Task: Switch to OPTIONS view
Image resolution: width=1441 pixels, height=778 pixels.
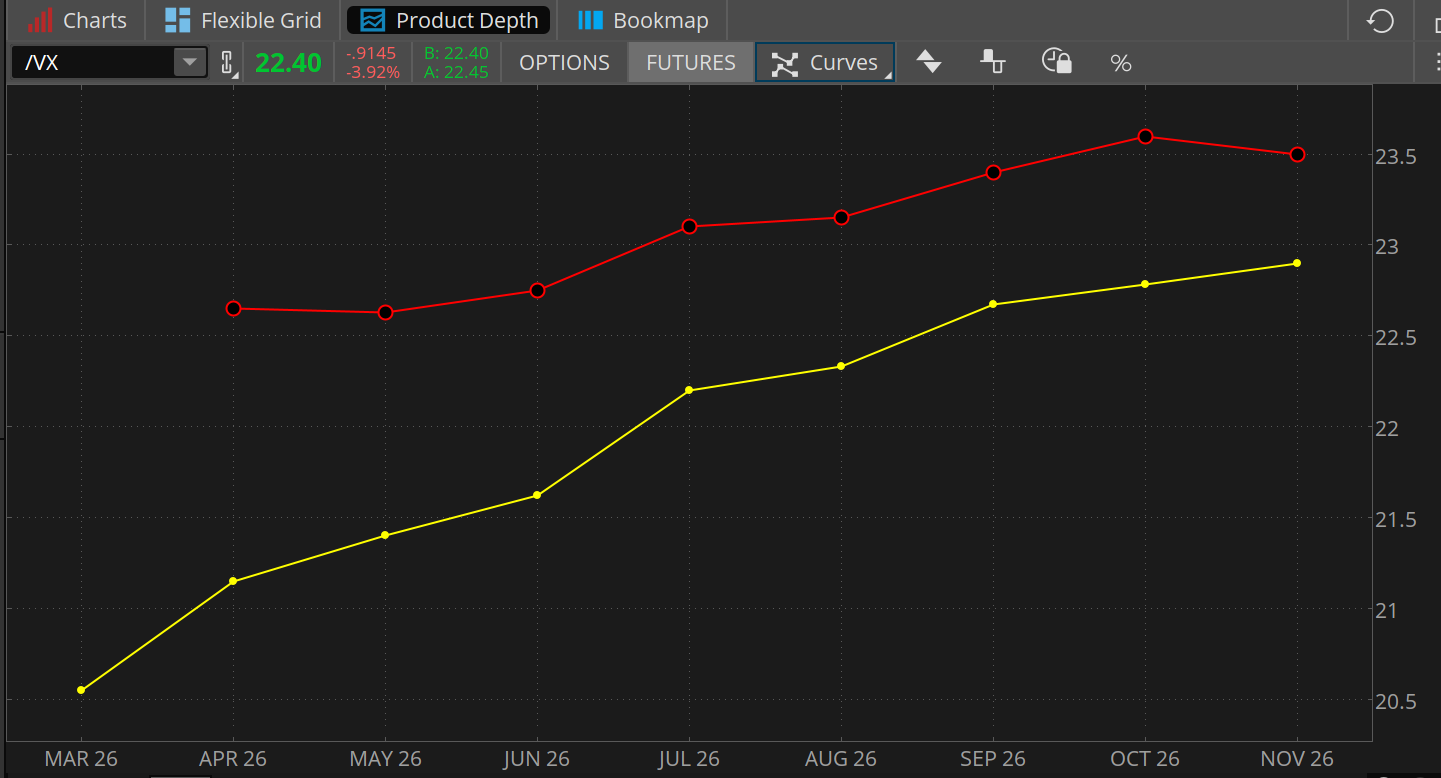Action: (x=564, y=63)
